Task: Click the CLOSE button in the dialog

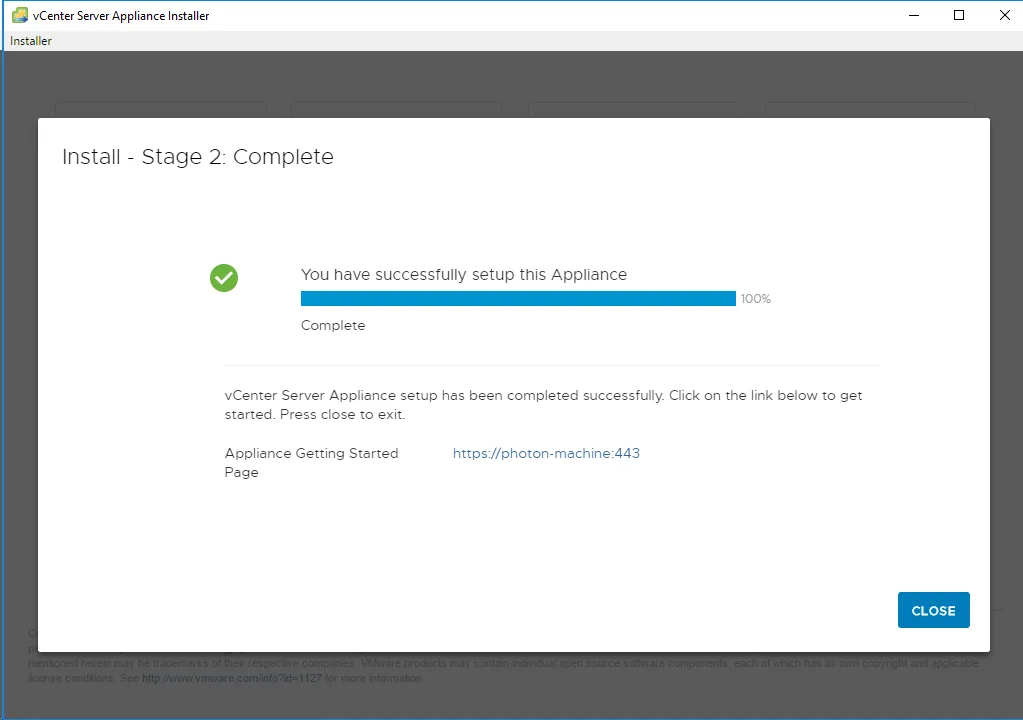Action: pyautogui.click(x=934, y=610)
